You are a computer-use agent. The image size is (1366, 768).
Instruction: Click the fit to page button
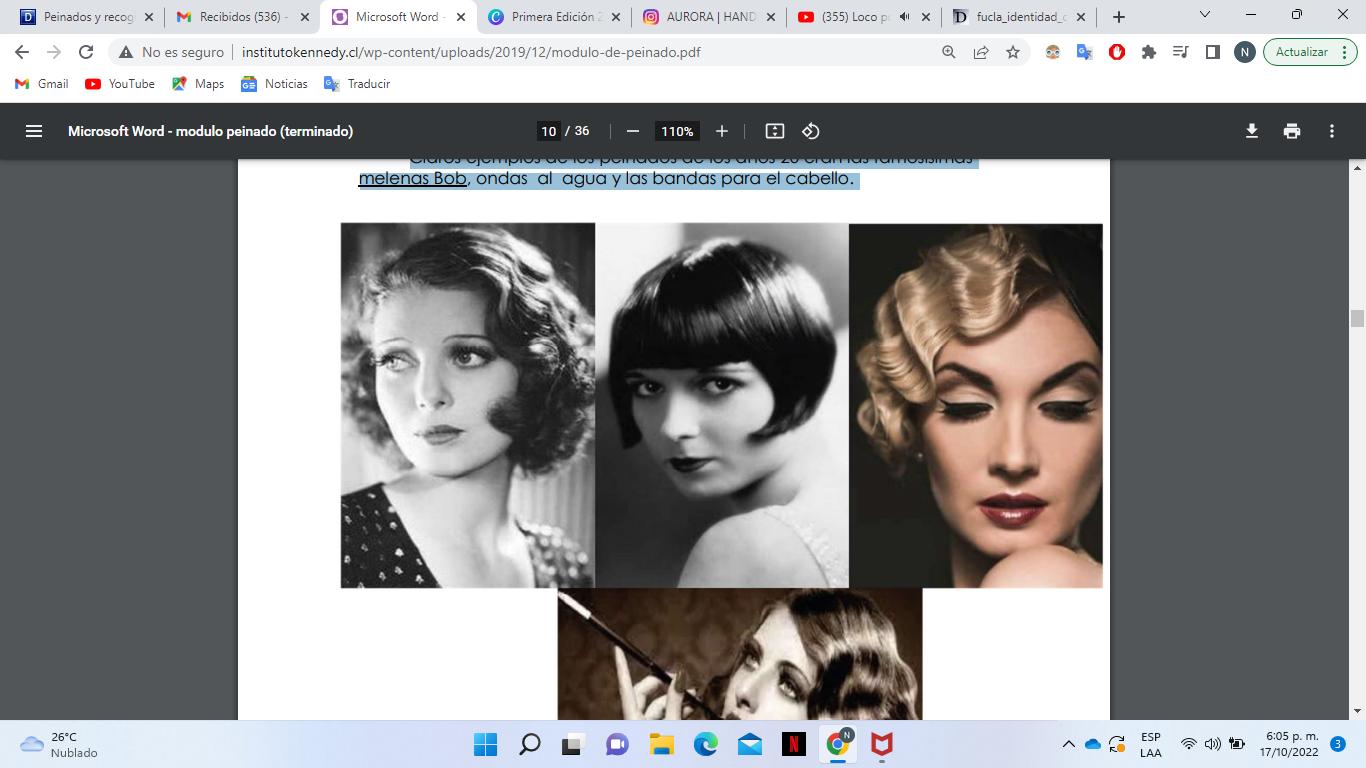tap(775, 131)
